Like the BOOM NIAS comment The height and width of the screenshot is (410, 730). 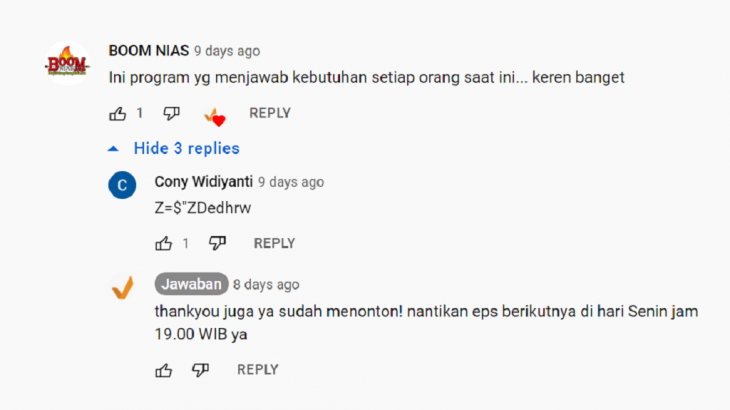(x=117, y=114)
